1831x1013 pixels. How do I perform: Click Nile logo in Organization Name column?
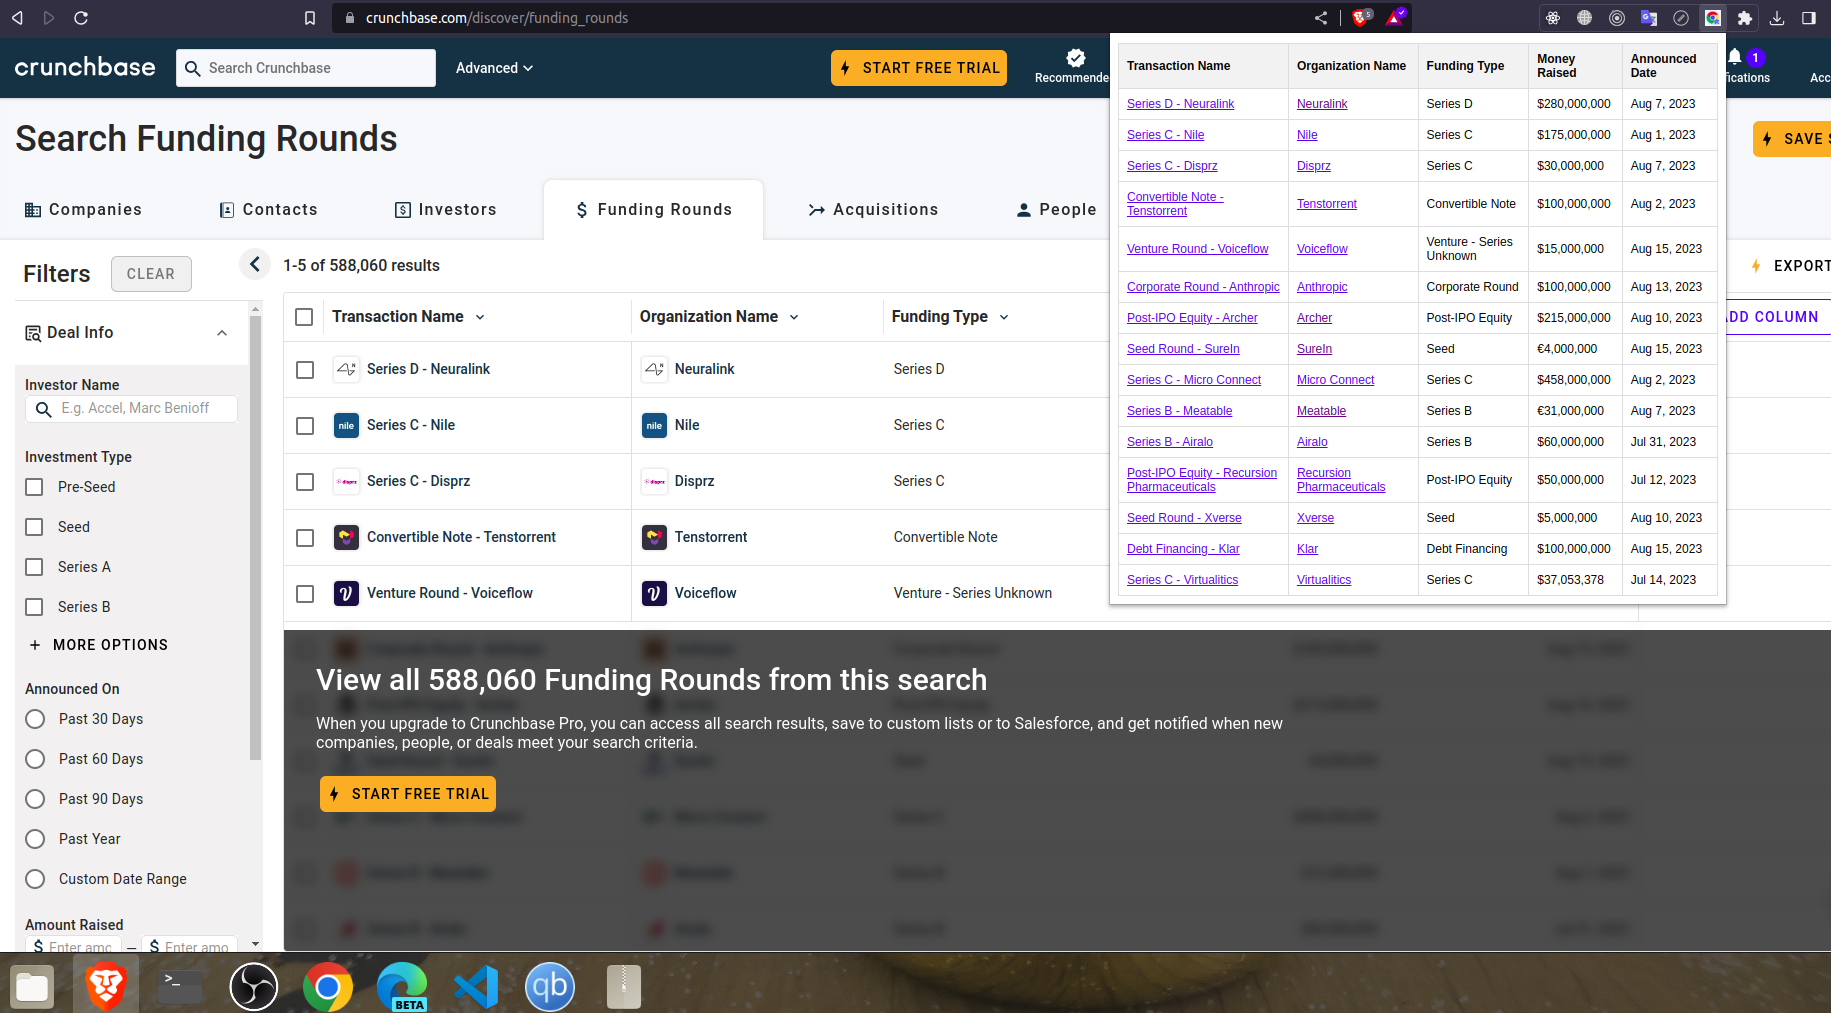(x=654, y=425)
